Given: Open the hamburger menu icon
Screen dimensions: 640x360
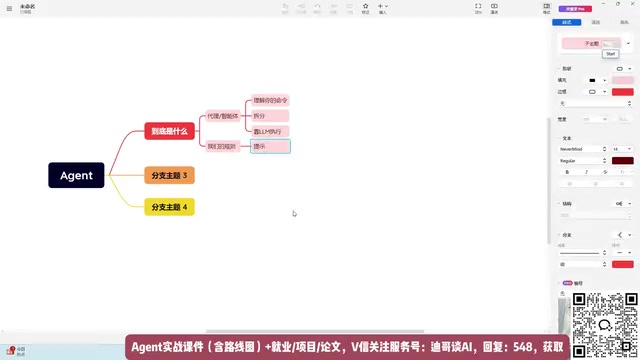Looking at the screenshot, I should [9, 8].
